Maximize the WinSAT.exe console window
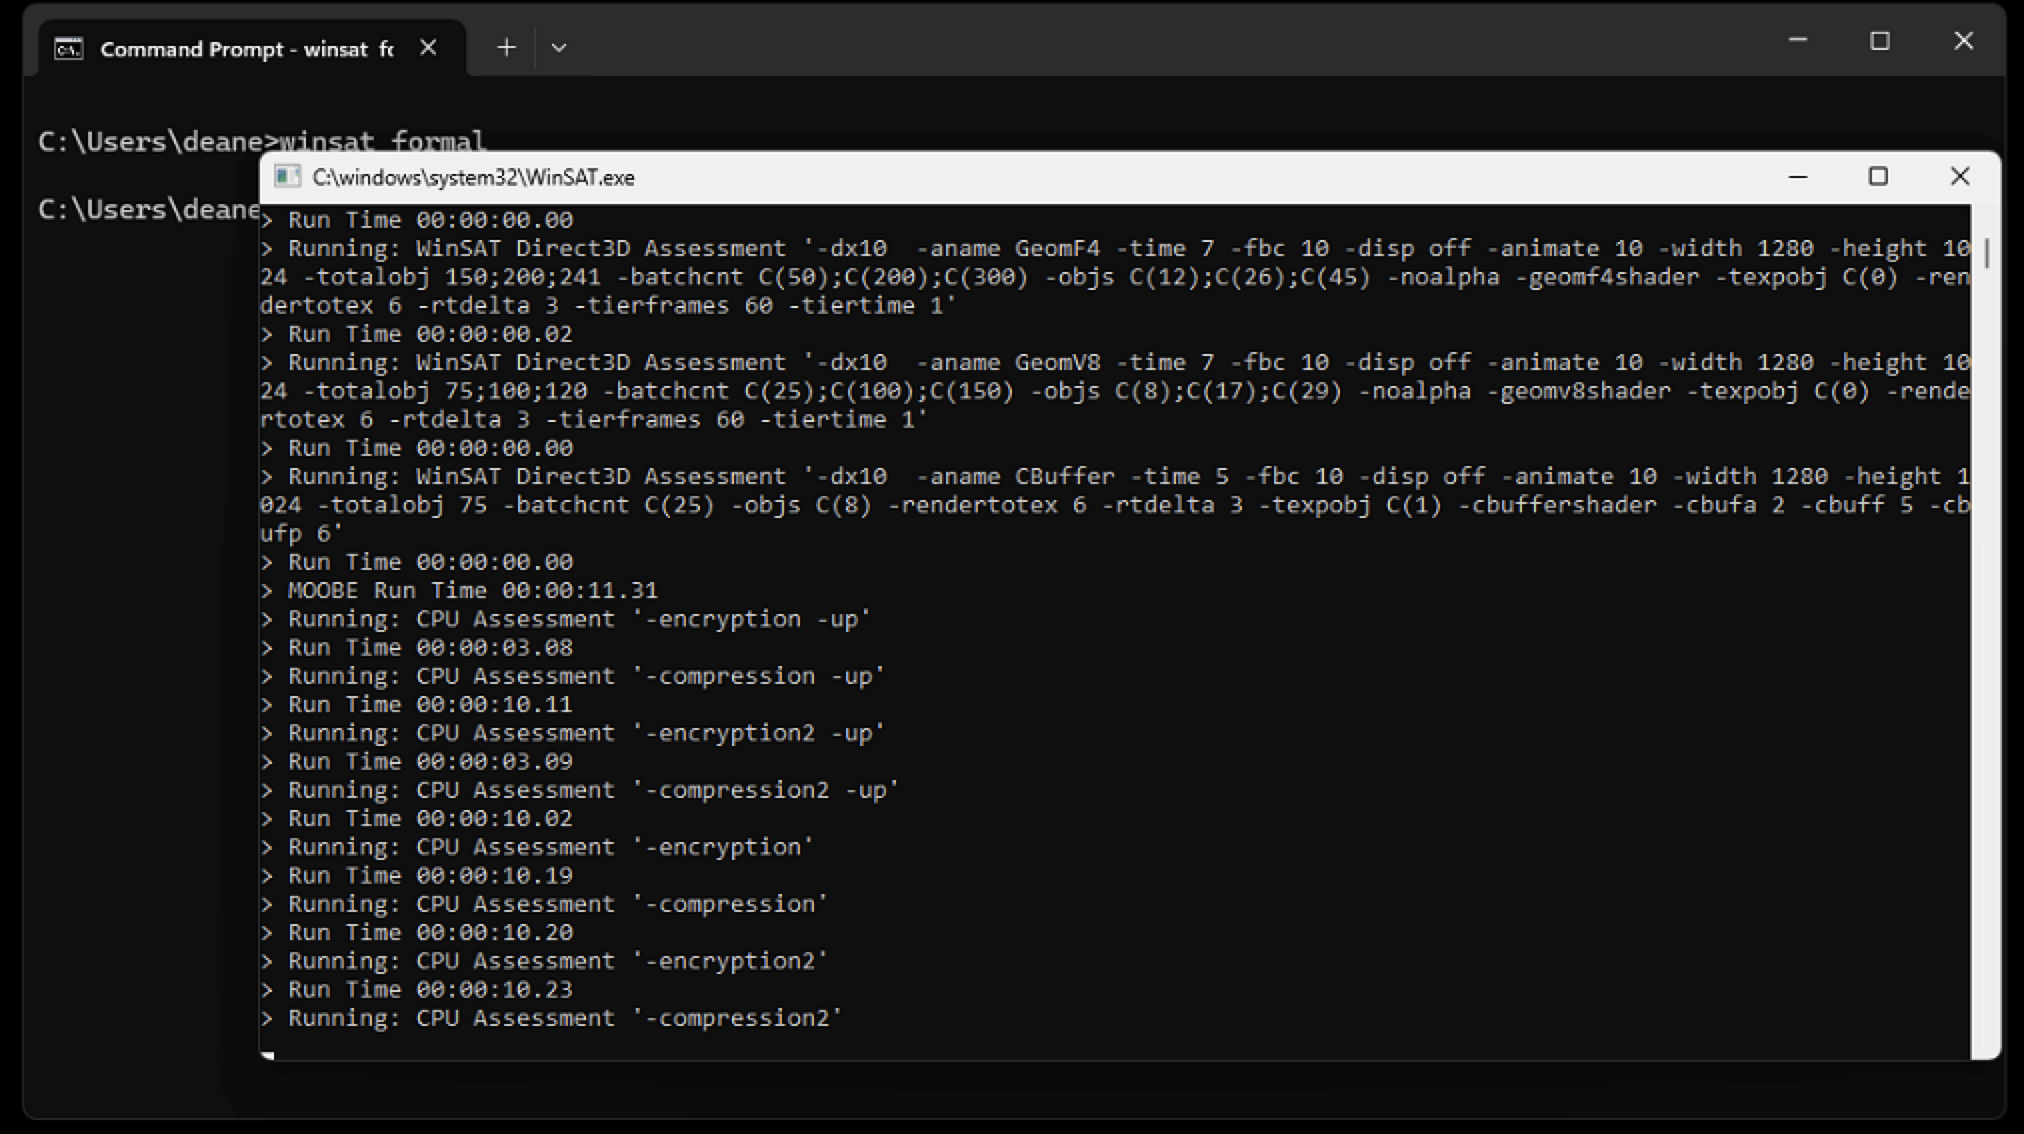 (x=1878, y=177)
